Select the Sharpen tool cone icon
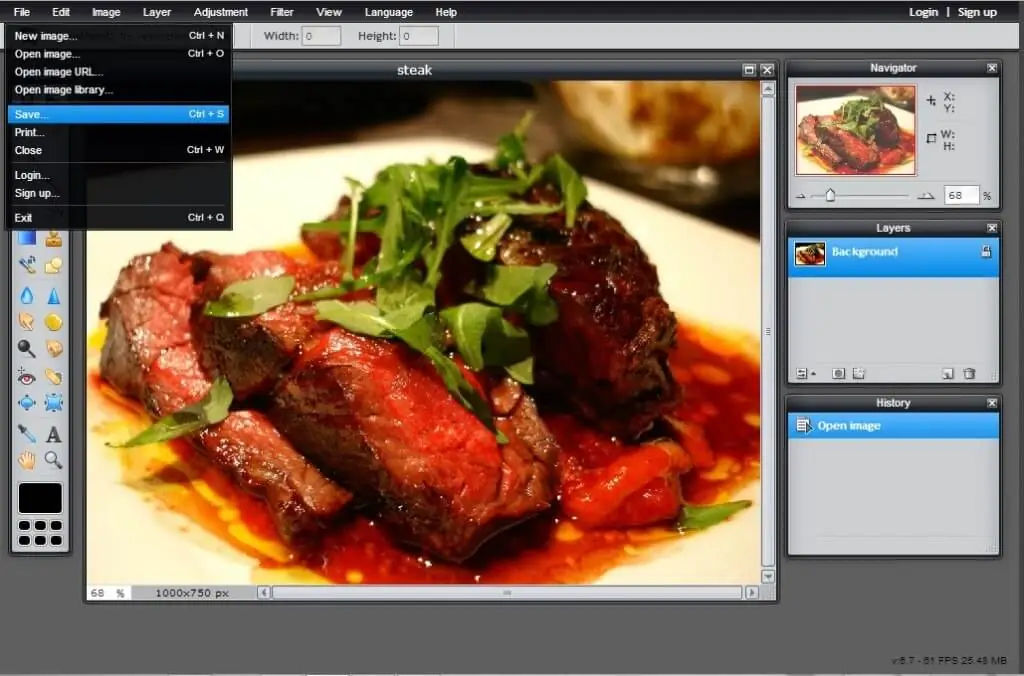This screenshot has height=676, width=1024. tap(53, 295)
